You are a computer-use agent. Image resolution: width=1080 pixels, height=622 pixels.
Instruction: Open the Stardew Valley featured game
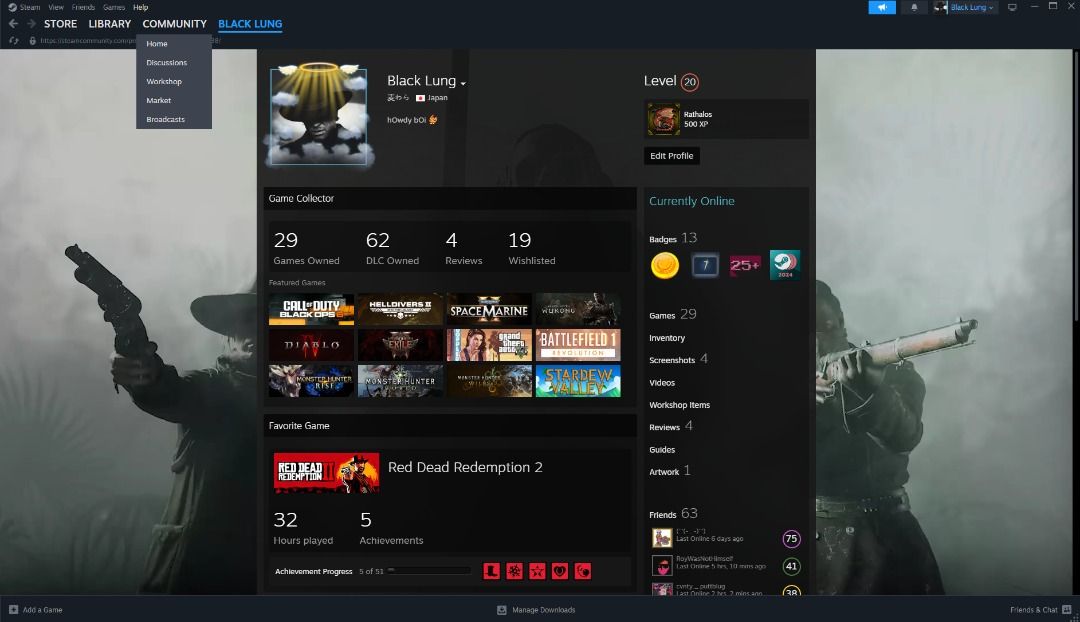[578, 381]
